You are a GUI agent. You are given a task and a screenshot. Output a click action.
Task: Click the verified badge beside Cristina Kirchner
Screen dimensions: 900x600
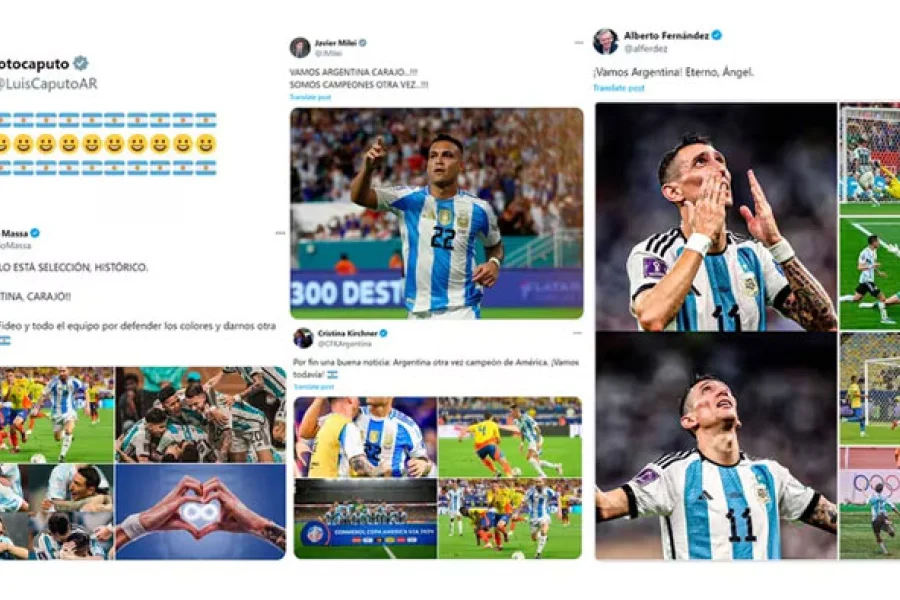(383, 333)
